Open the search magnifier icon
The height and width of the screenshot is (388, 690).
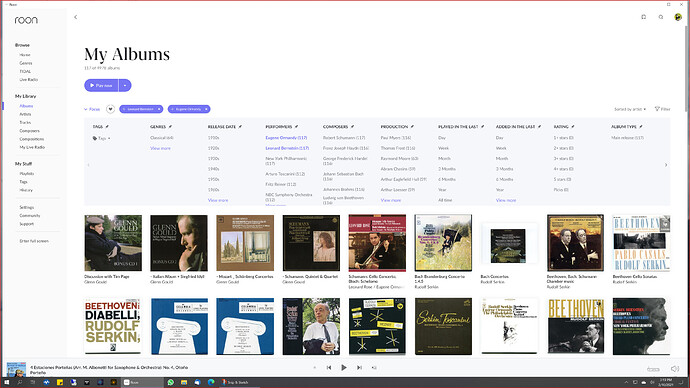click(661, 17)
